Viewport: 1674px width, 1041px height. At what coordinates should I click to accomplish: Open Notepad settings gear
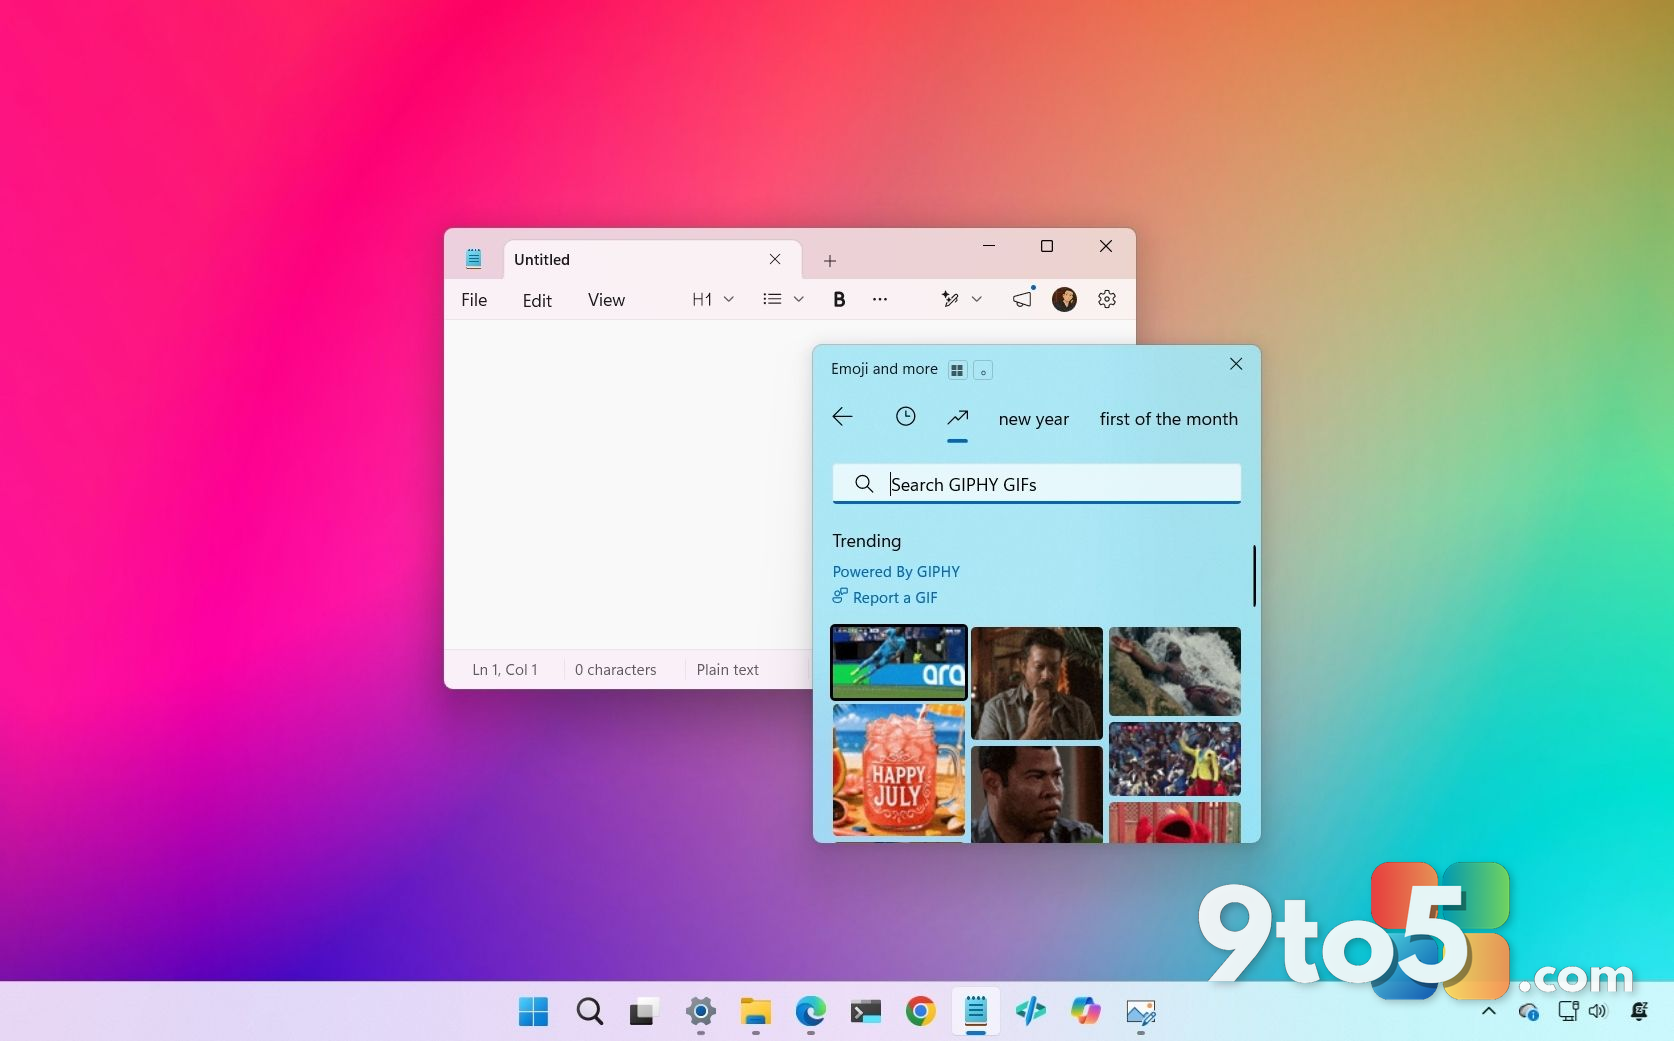[x=1107, y=299]
